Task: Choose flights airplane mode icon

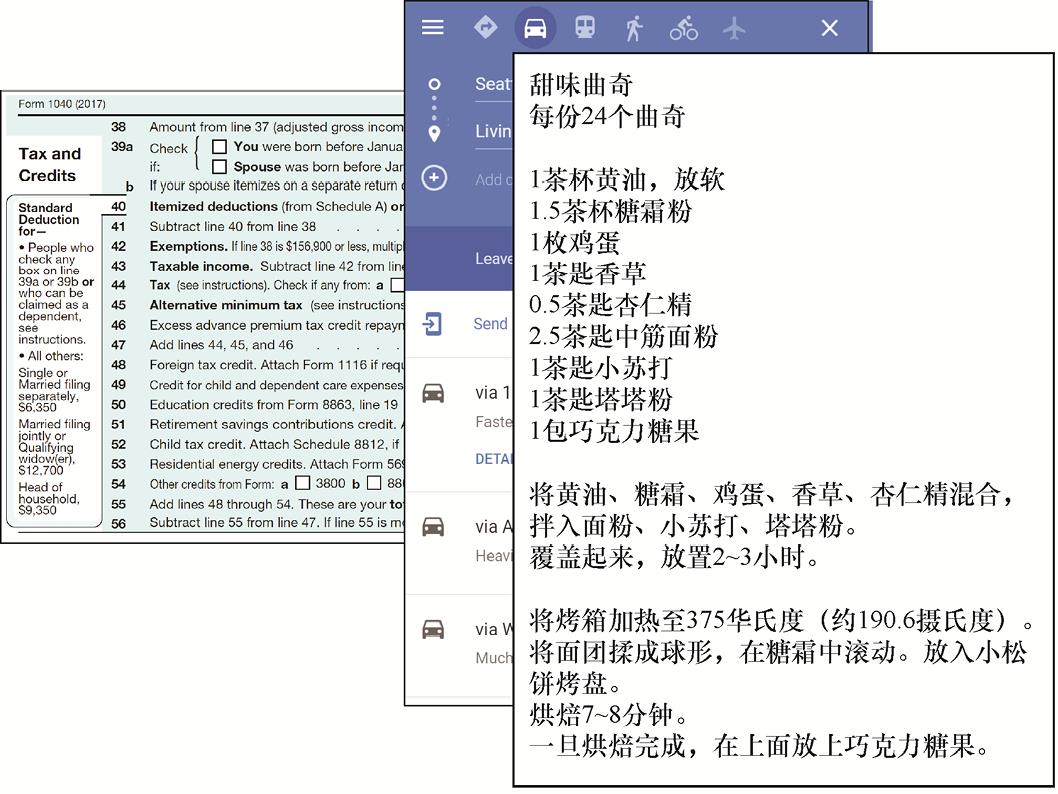Action: pyautogui.click(x=734, y=28)
